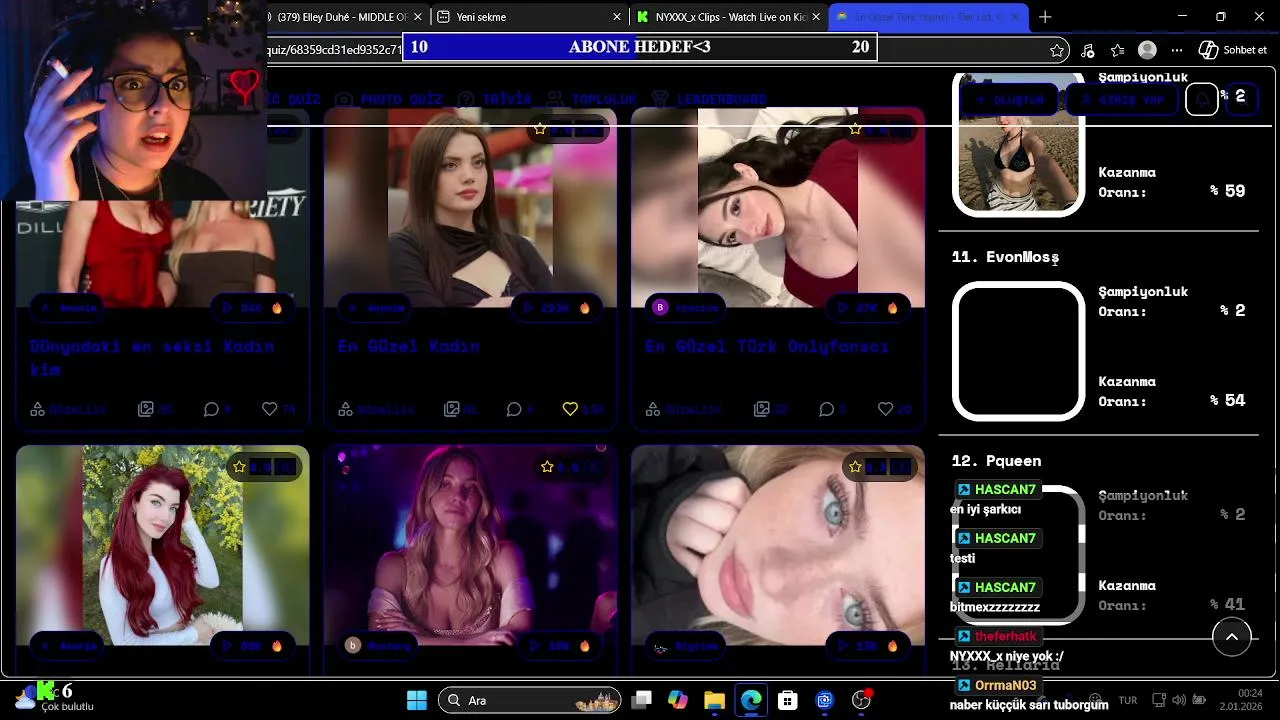The height and width of the screenshot is (720, 1280).
Task: Open image count icon on Dünyadaki en seksi Kadın
Action: (x=146, y=409)
